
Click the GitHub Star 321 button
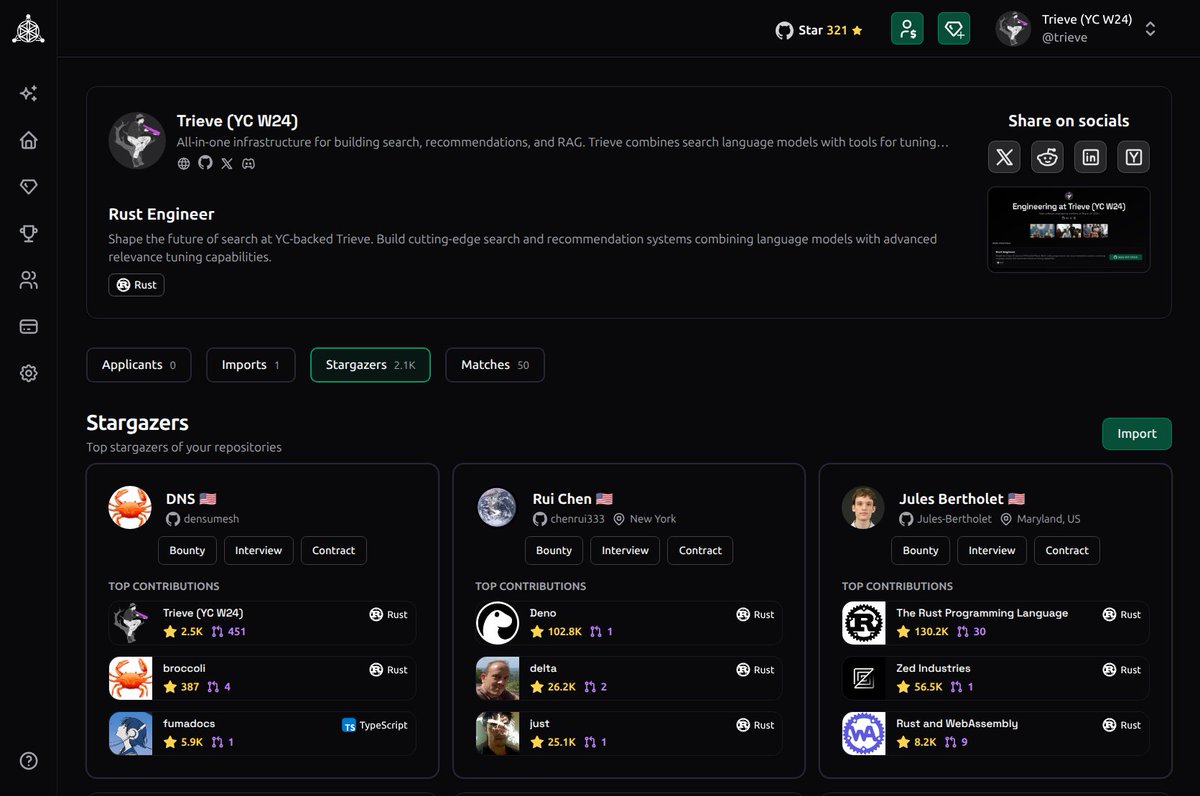819,30
